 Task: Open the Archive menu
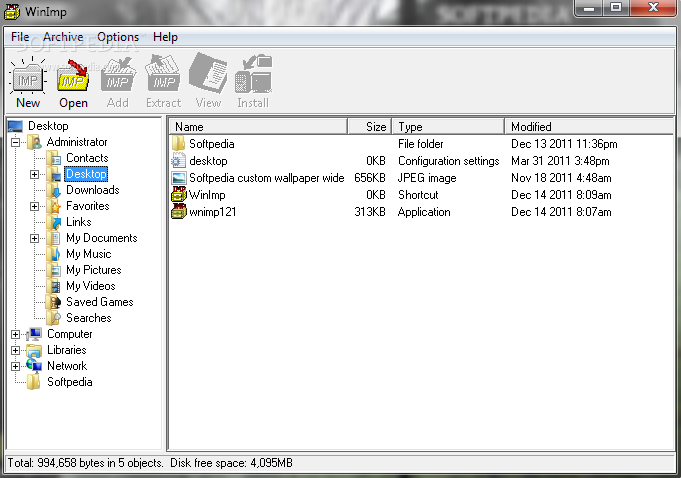click(x=63, y=37)
